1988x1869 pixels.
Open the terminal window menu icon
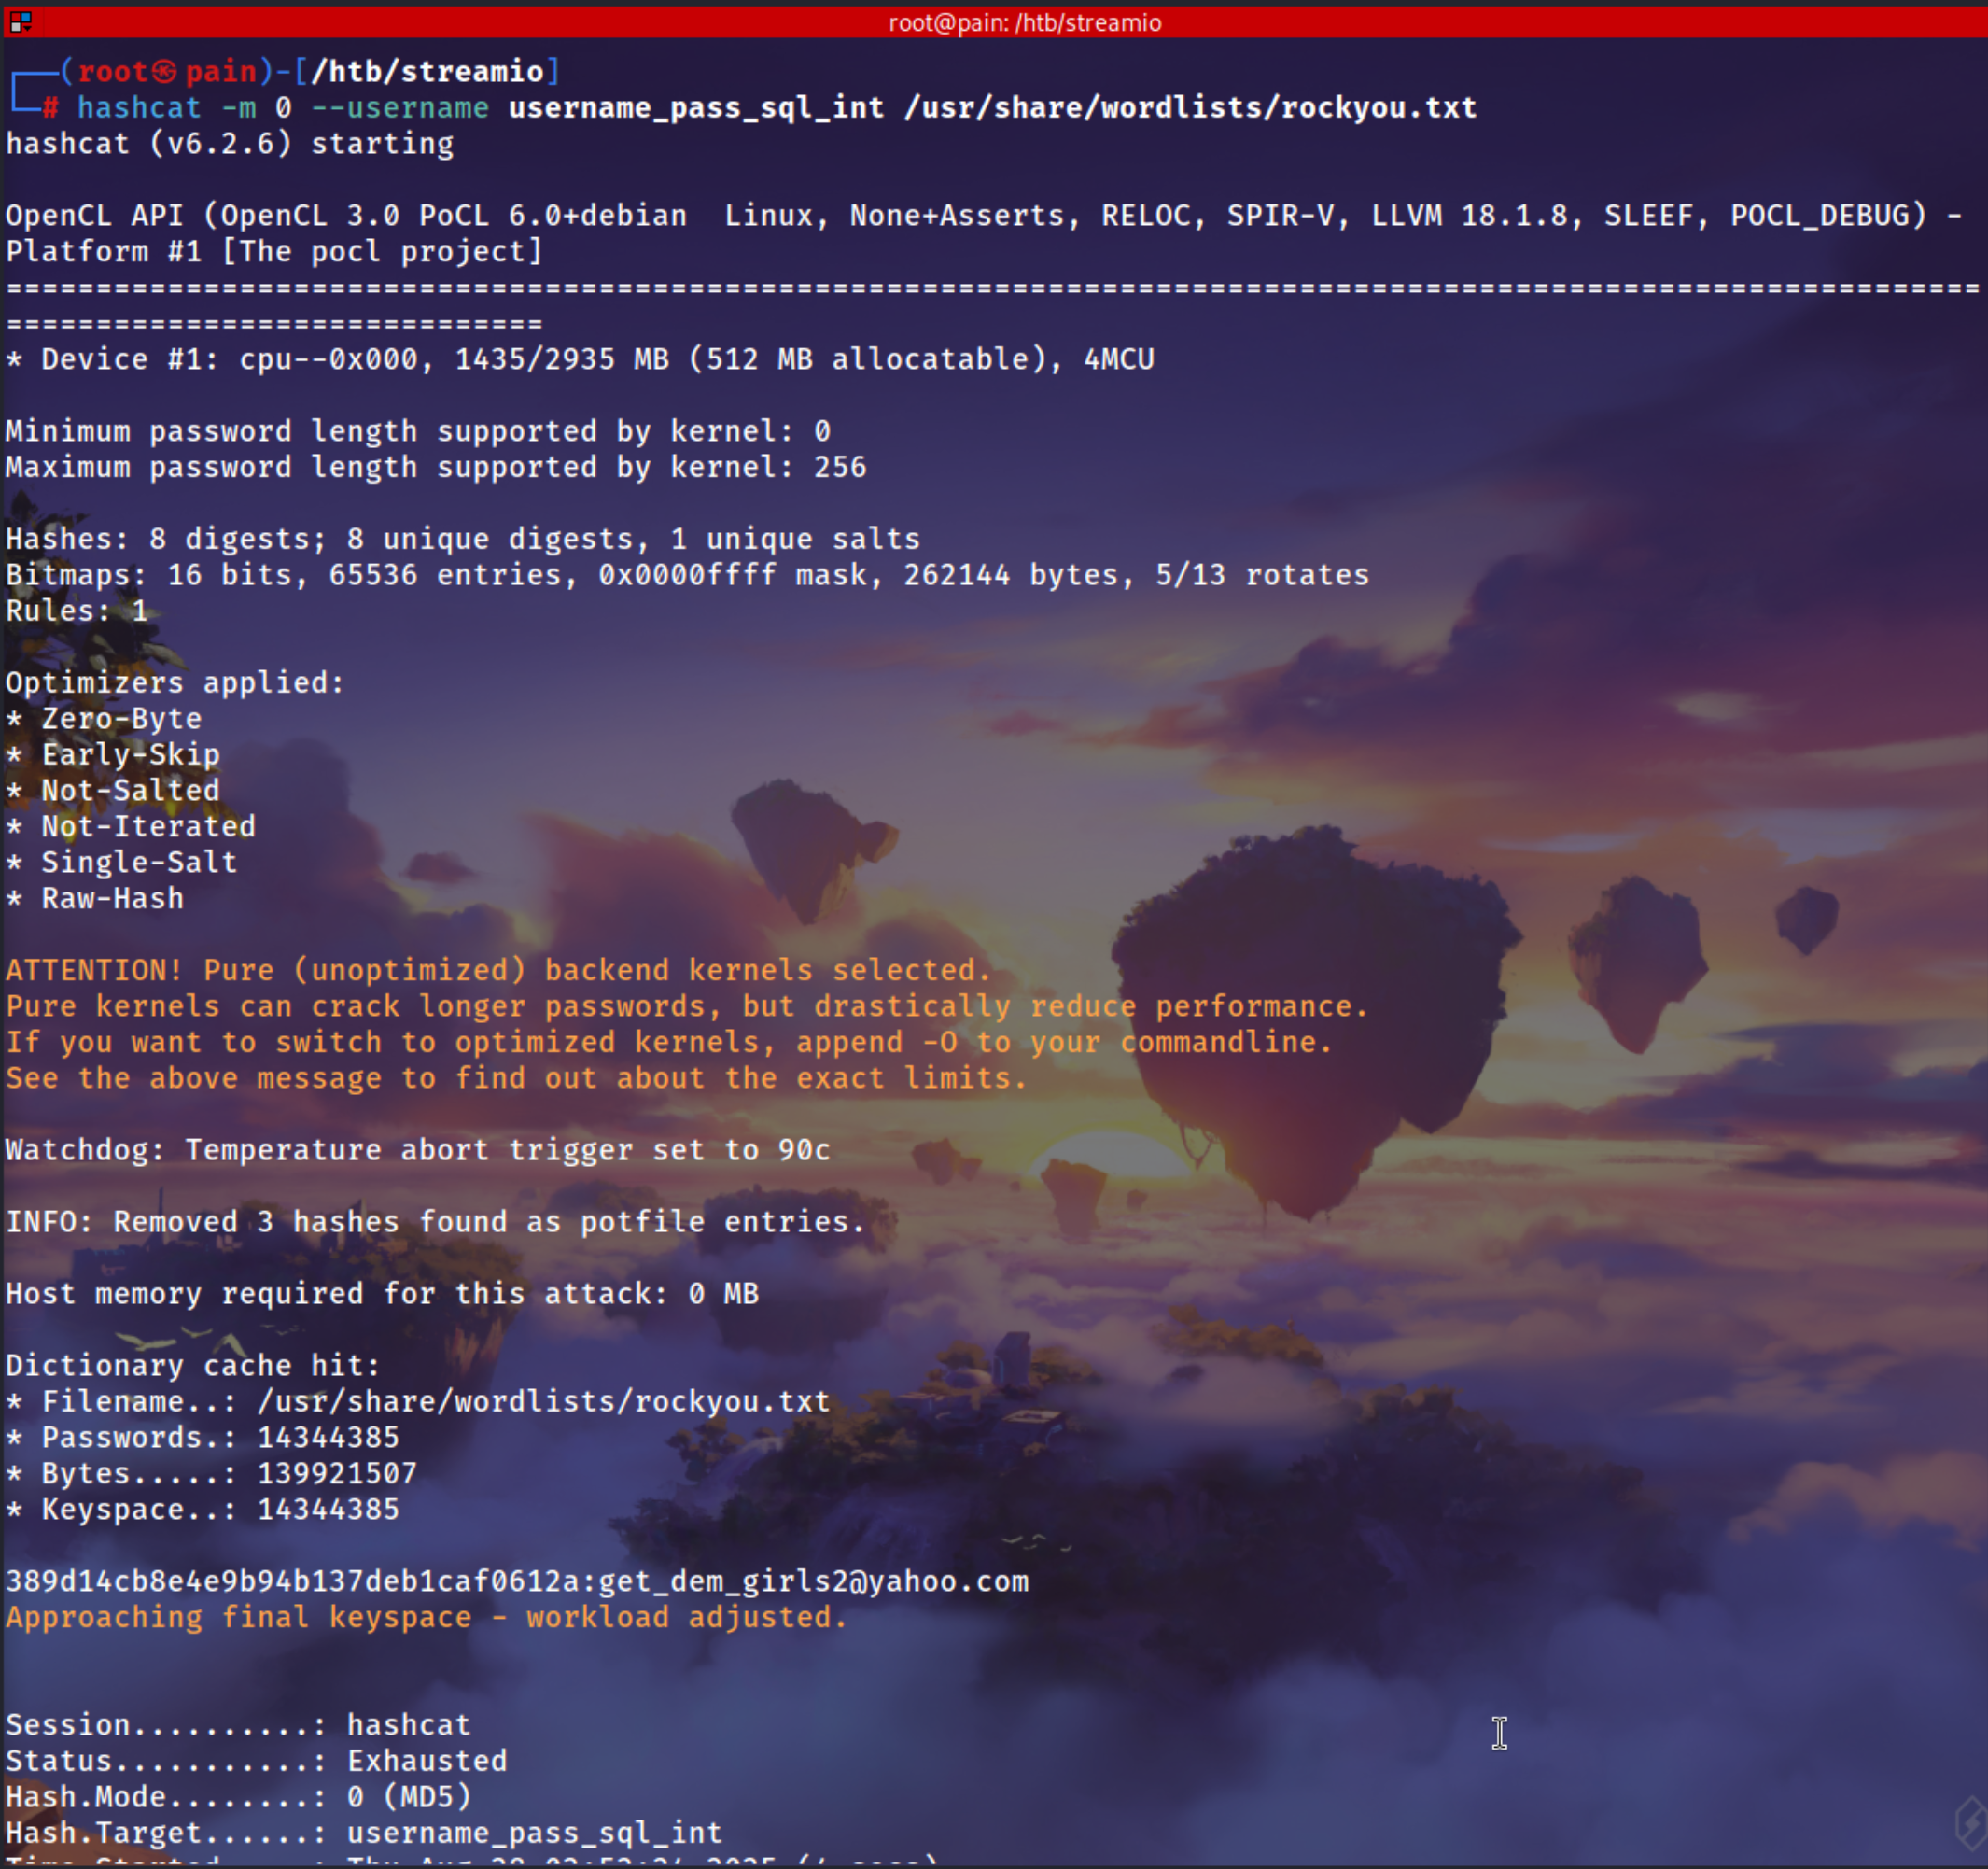tap(20, 21)
